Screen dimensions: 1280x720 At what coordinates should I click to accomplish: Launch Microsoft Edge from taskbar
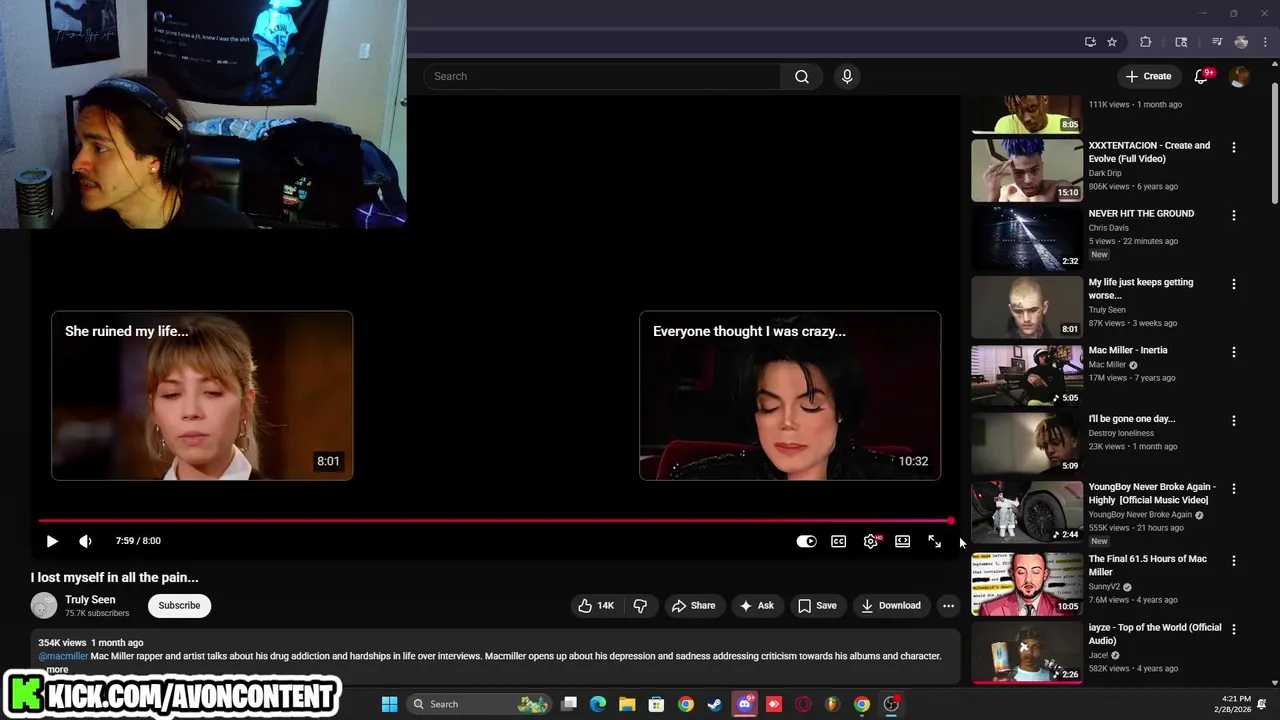[598, 704]
